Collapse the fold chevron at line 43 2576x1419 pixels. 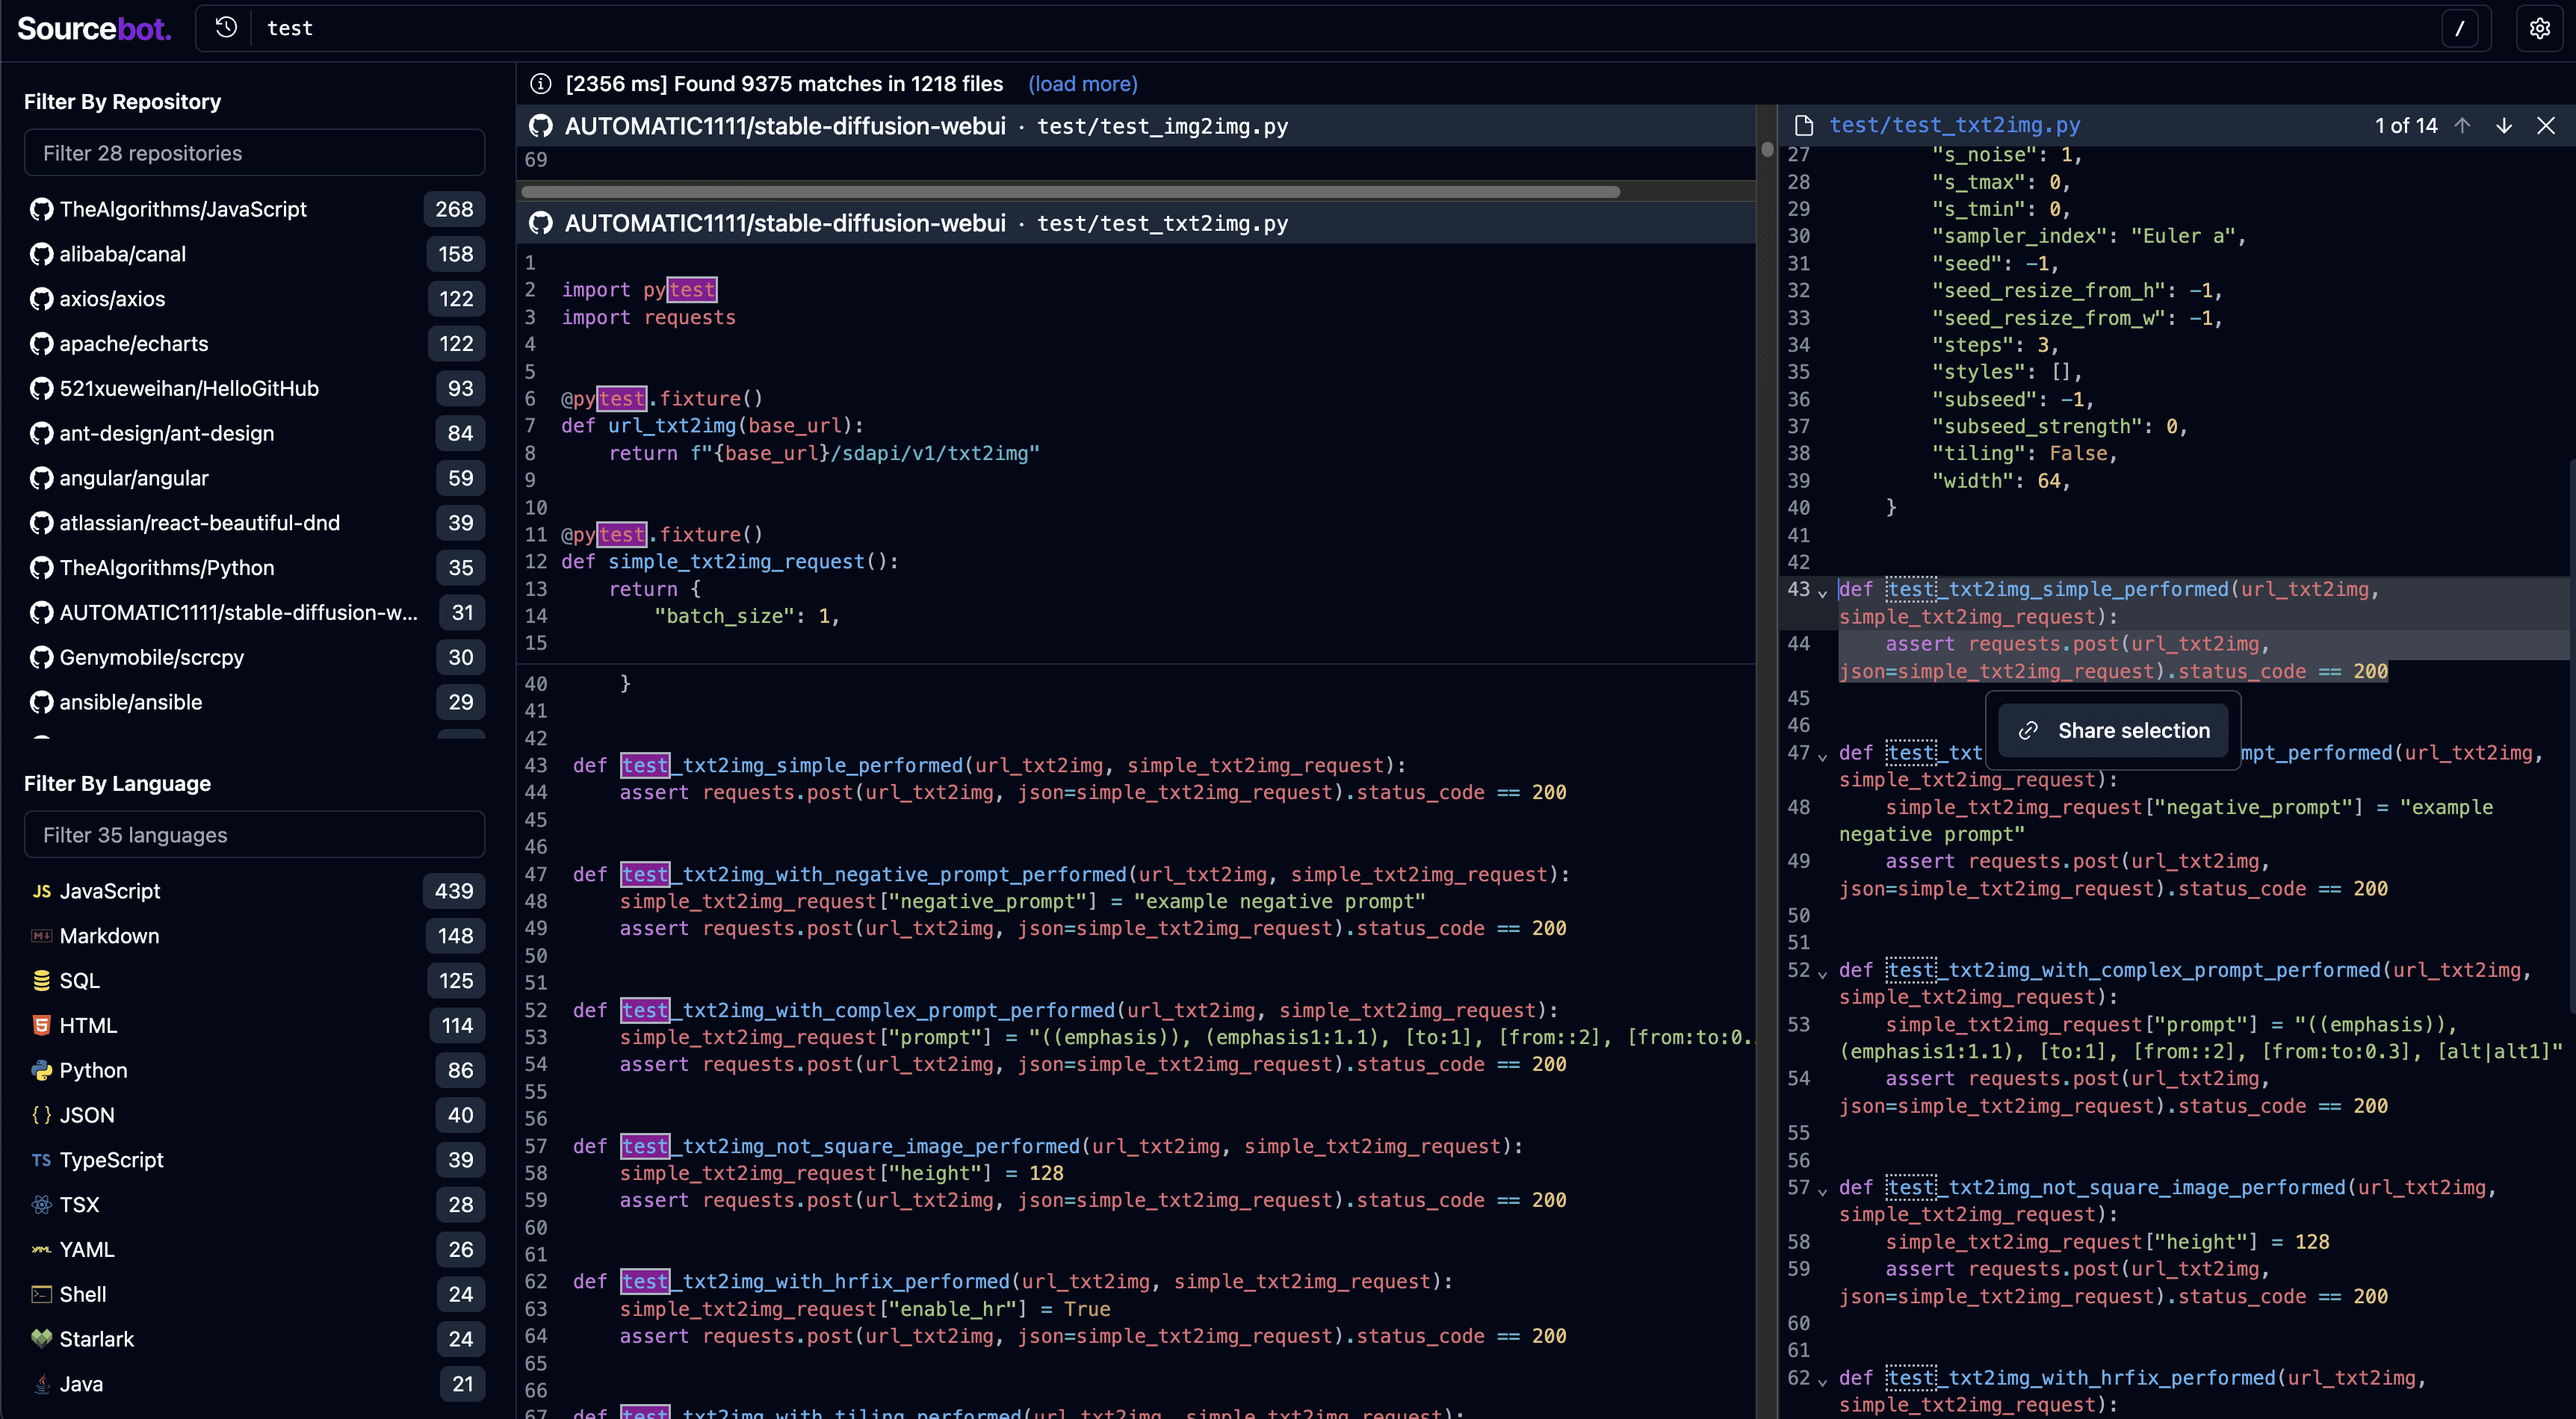1822,592
